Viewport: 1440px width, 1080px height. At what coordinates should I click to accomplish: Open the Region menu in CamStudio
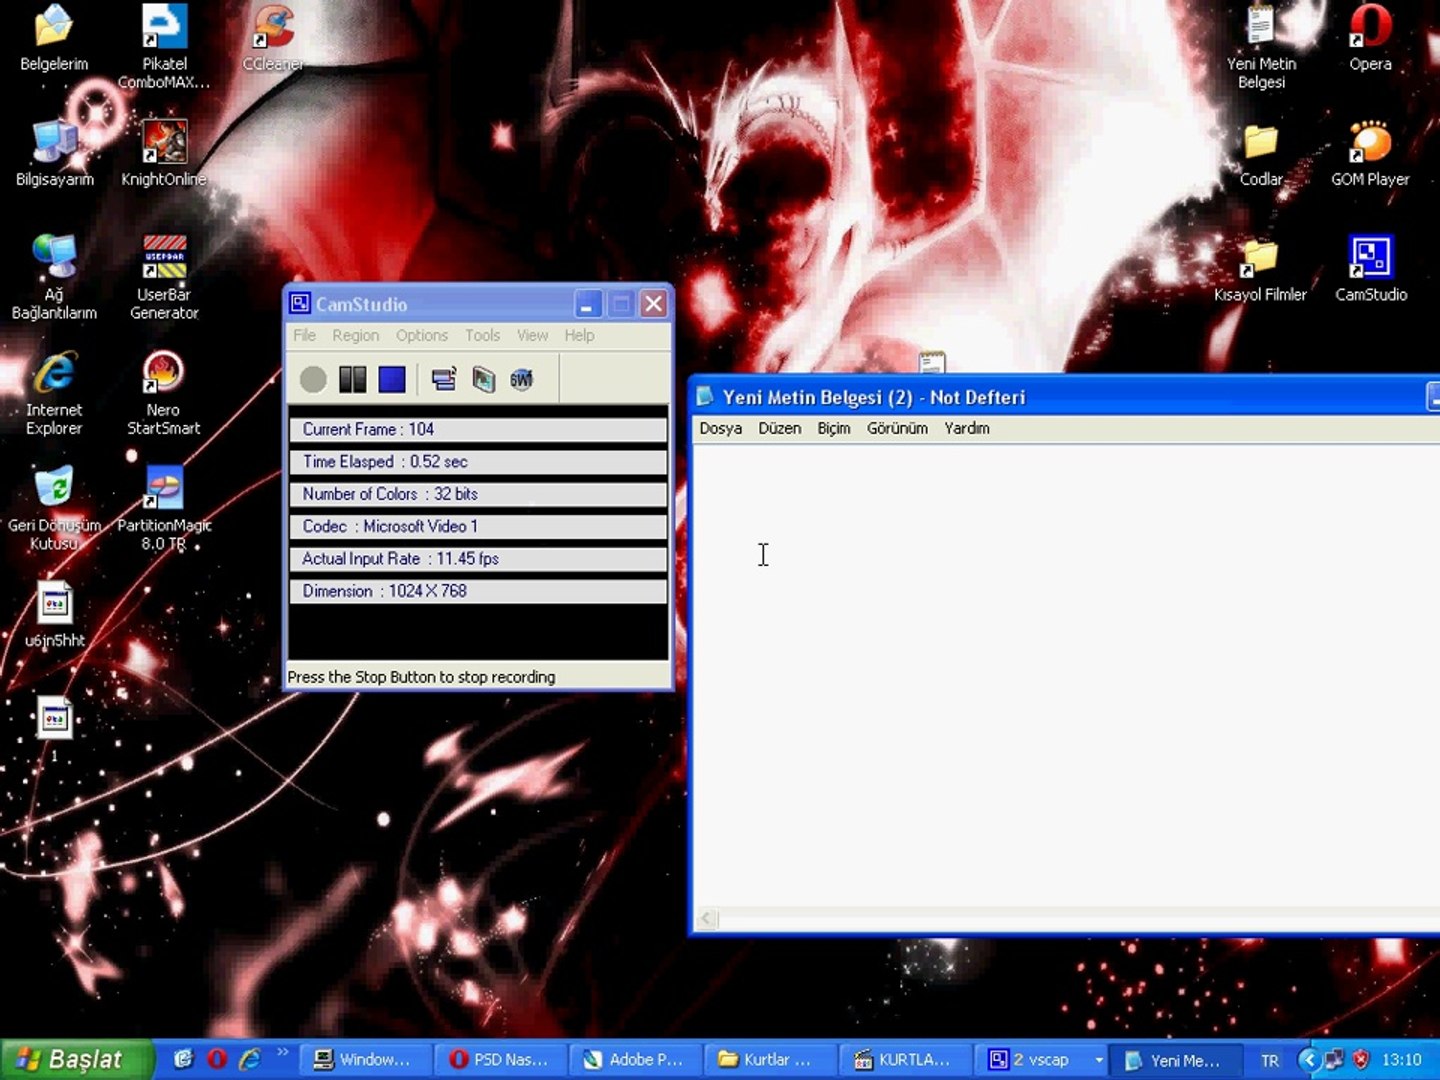pyautogui.click(x=356, y=335)
